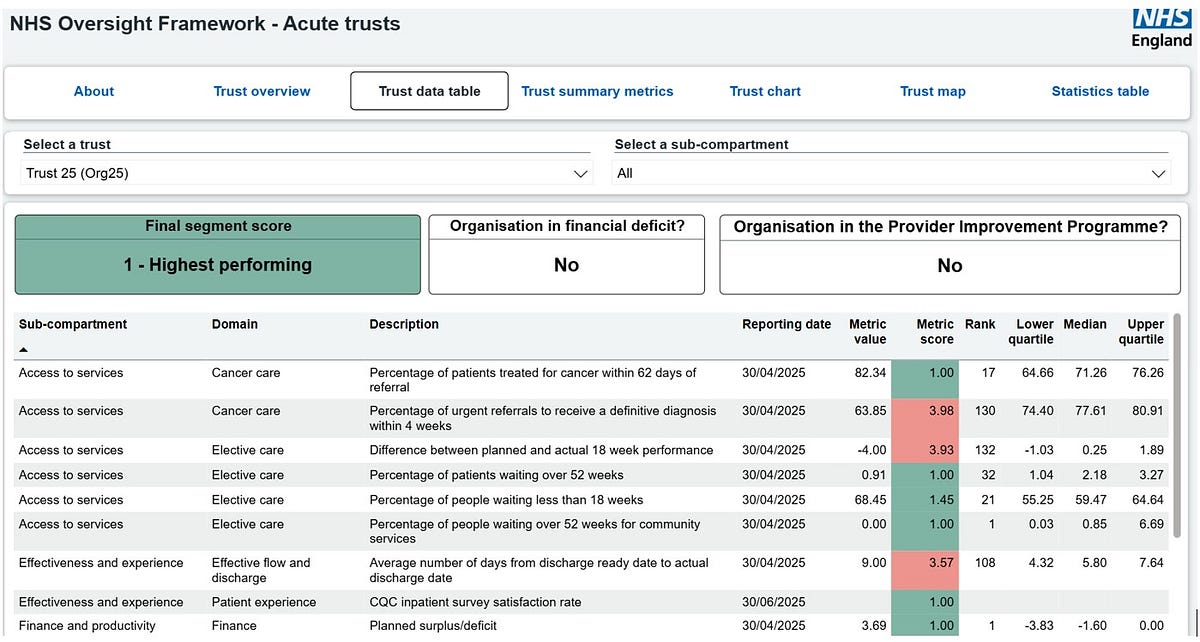1200x642 pixels.
Task: Click the 'Finance and productivity' sub-compartment cell
Action: tap(87, 626)
